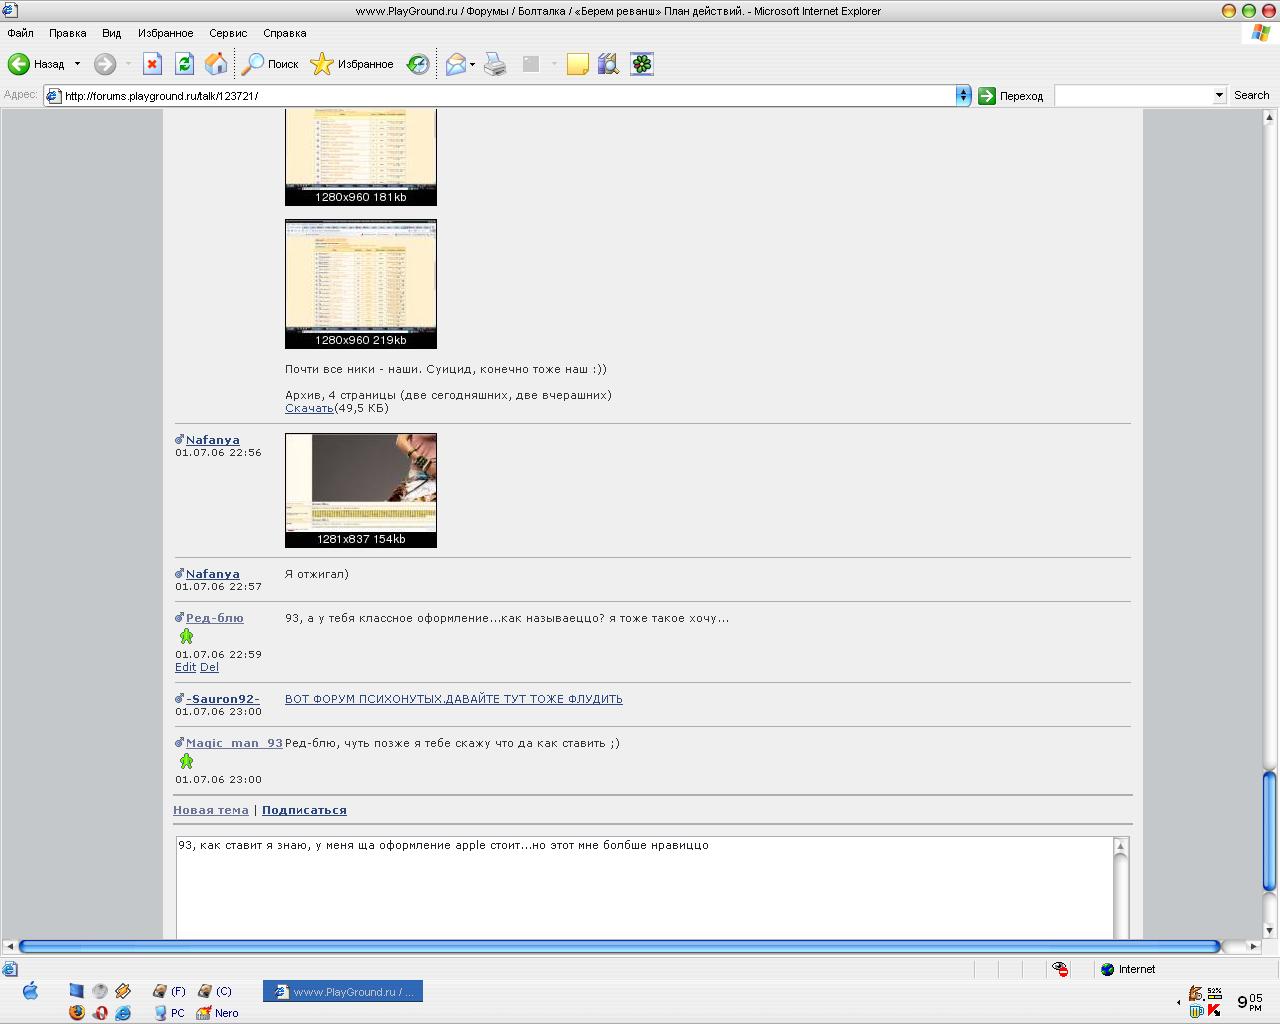Launch Firefox from the quick launch bar
The image size is (1280, 1024).
(77, 1012)
